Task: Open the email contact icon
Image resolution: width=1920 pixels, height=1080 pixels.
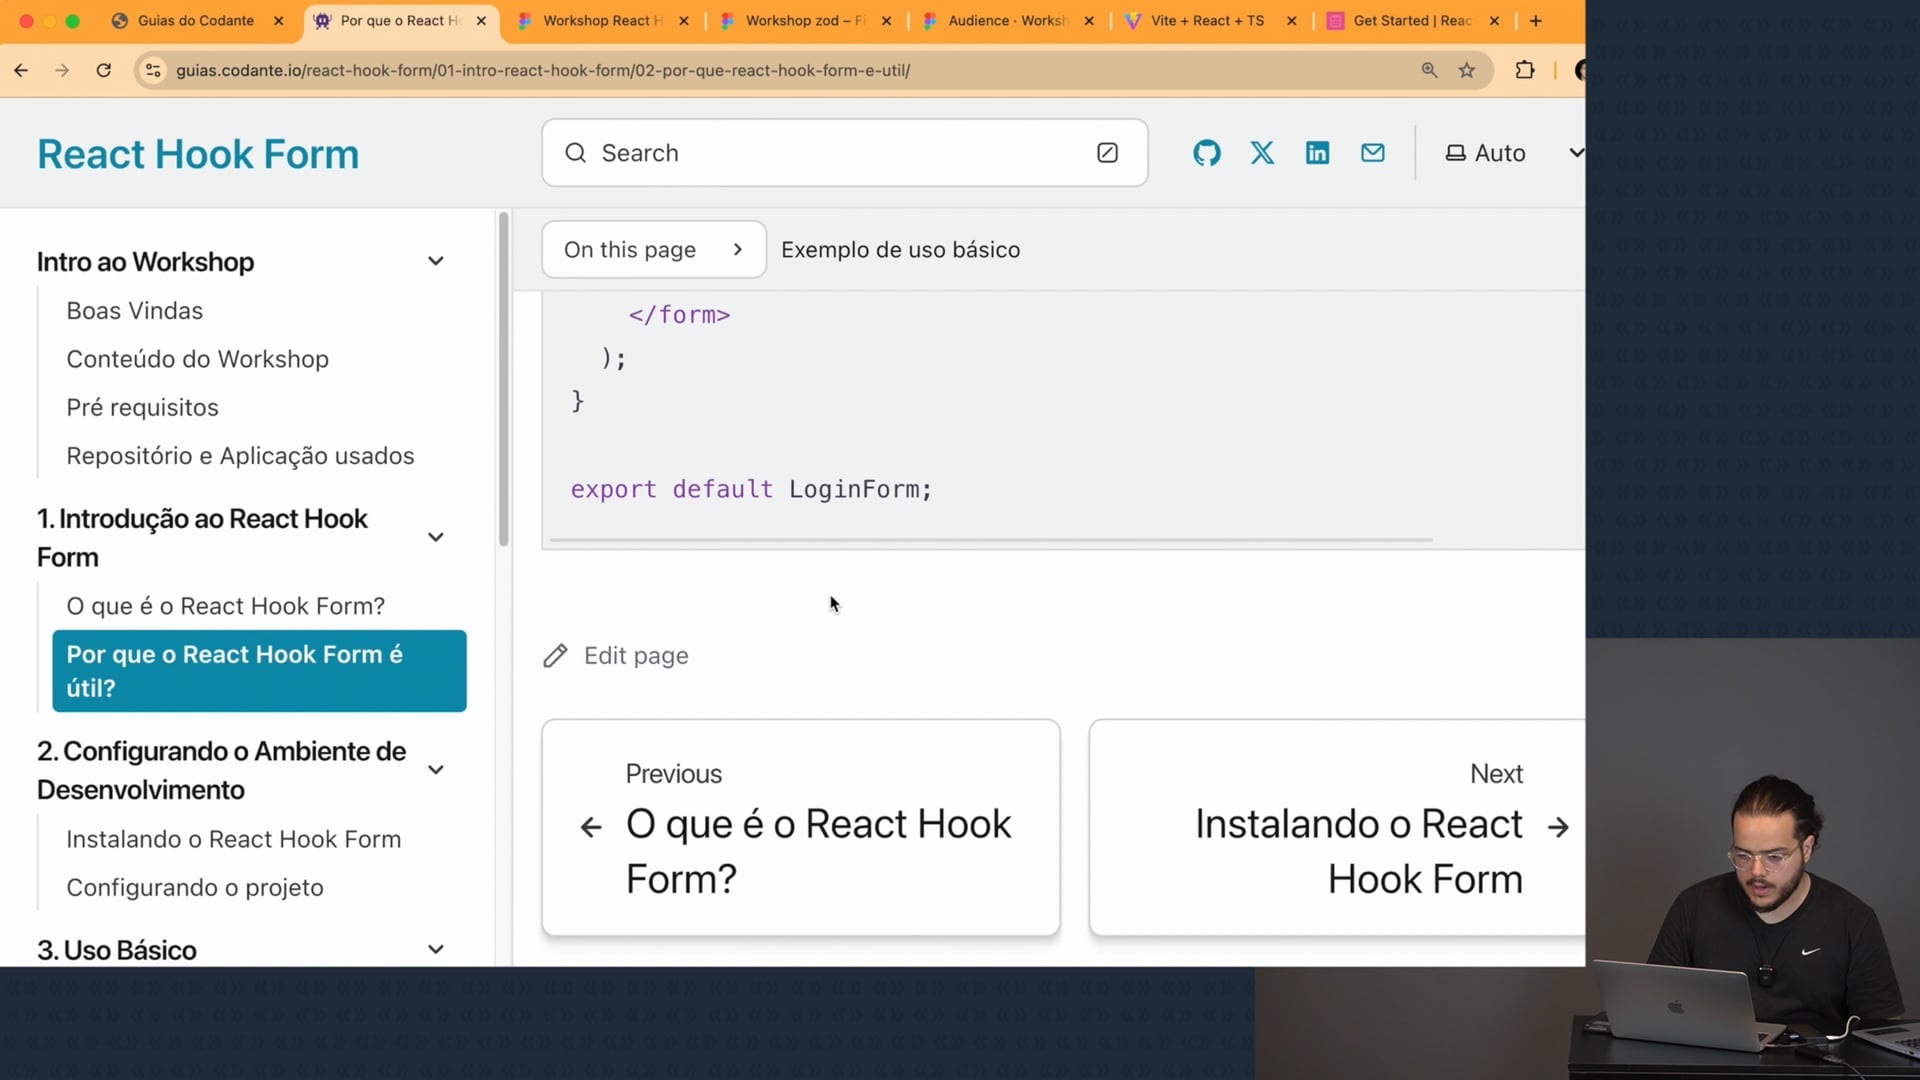Action: (x=1373, y=153)
